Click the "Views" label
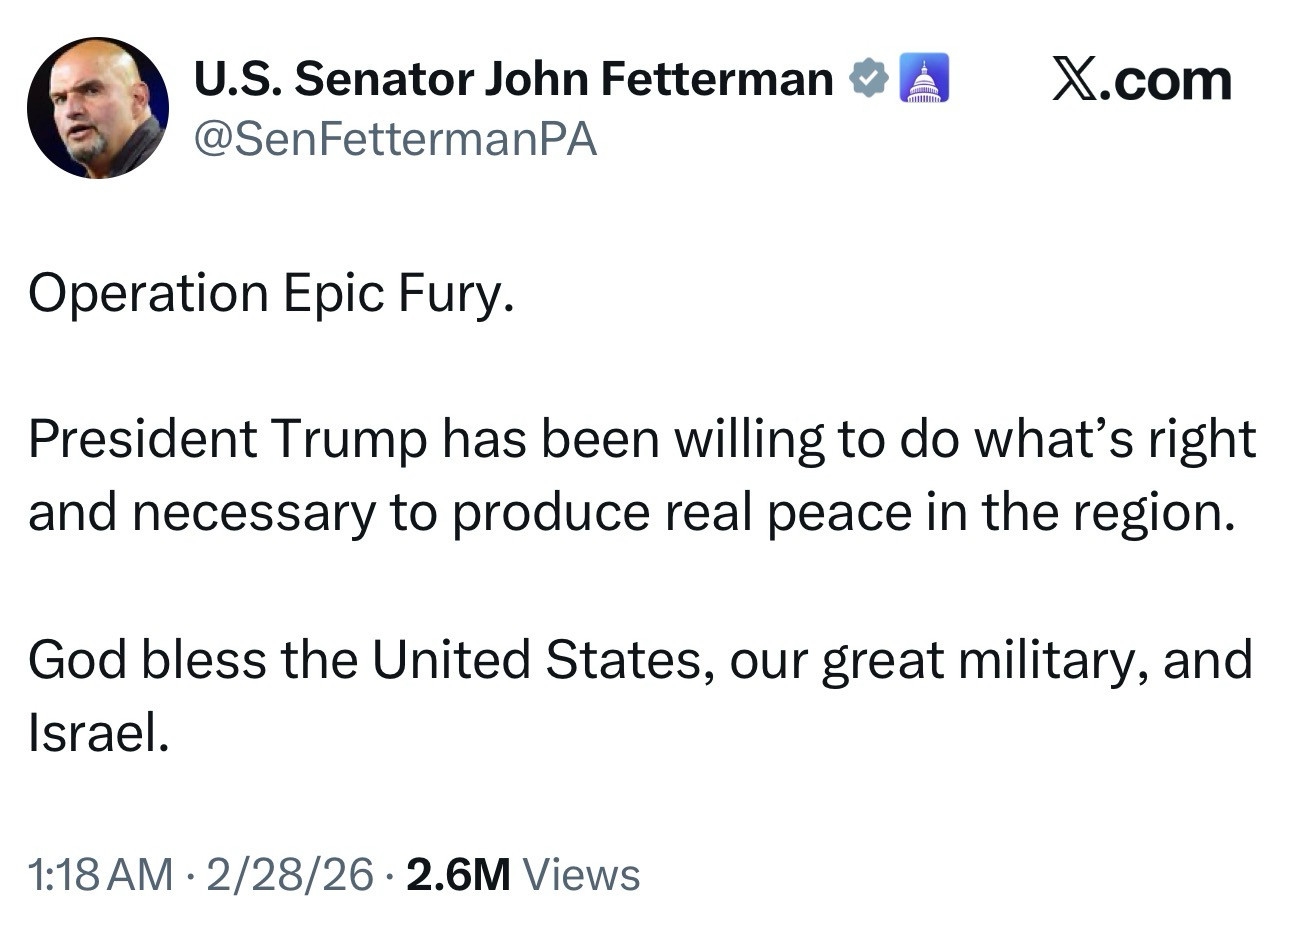The height and width of the screenshot is (932, 1290). click(x=581, y=875)
